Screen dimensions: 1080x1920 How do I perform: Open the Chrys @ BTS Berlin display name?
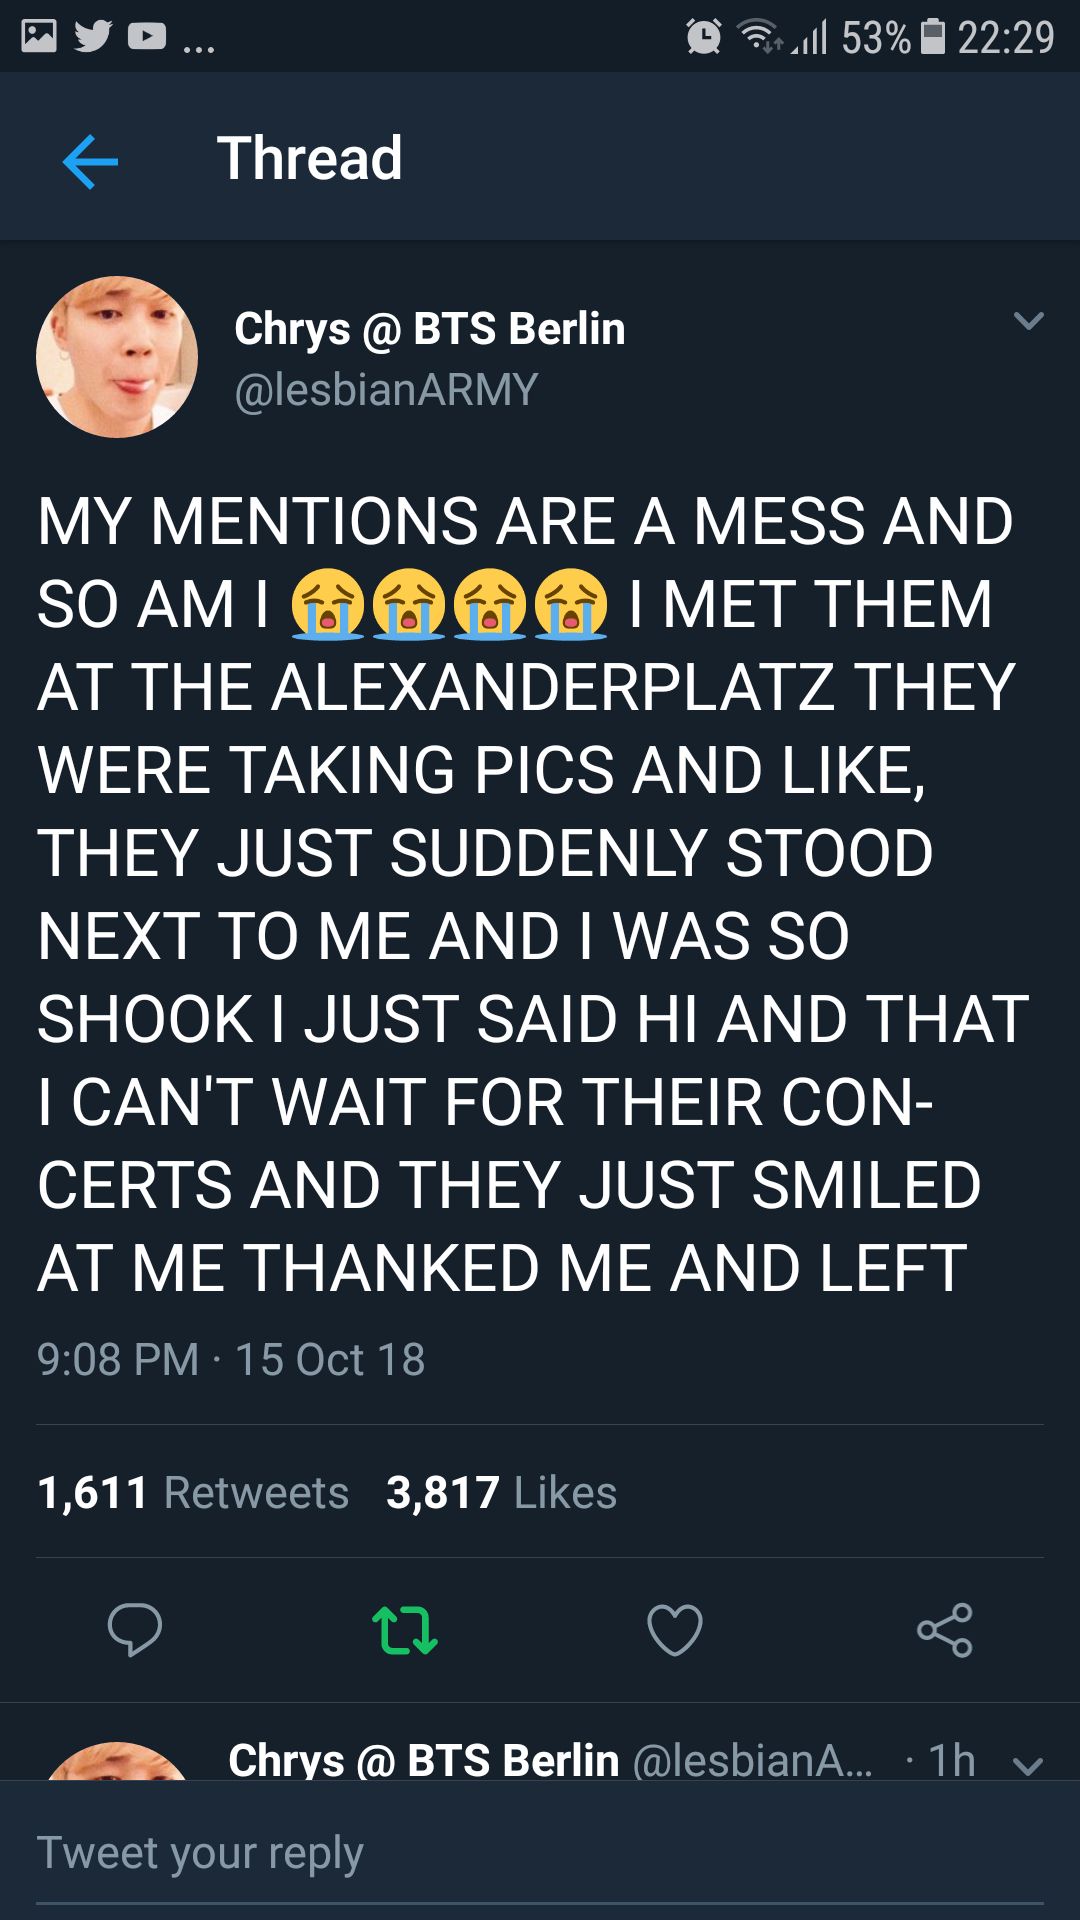(x=429, y=328)
